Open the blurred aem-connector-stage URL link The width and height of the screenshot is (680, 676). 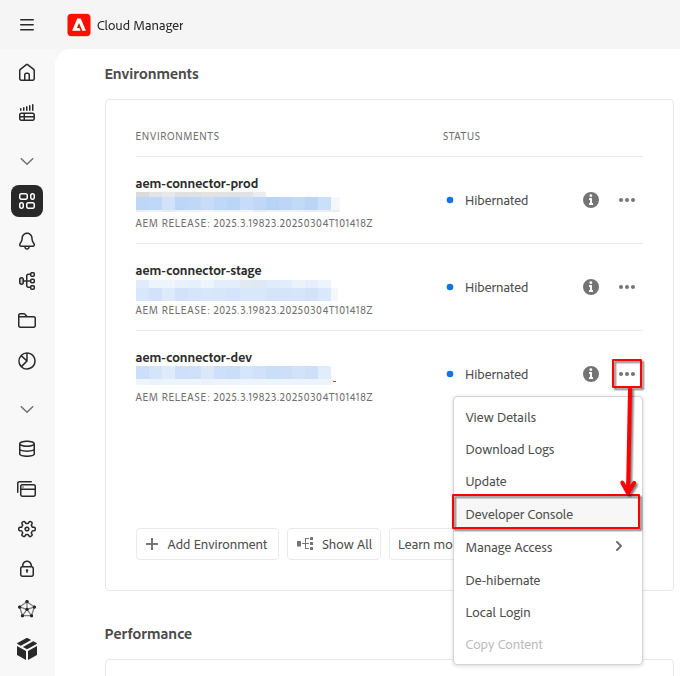pos(236,290)
